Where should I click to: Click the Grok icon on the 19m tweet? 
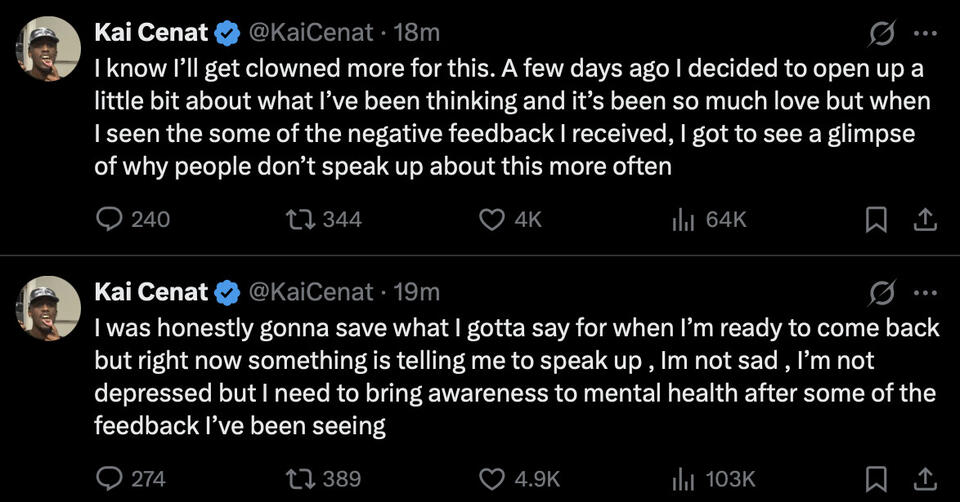883,293
